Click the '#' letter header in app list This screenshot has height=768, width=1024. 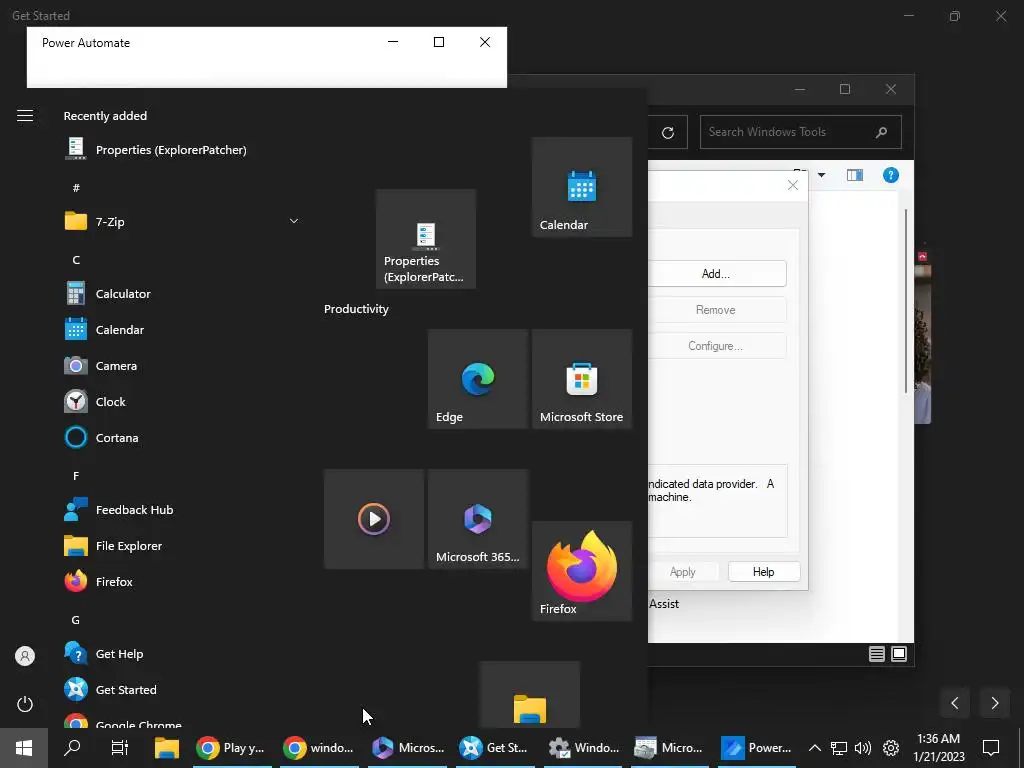(x=76, y=188)
